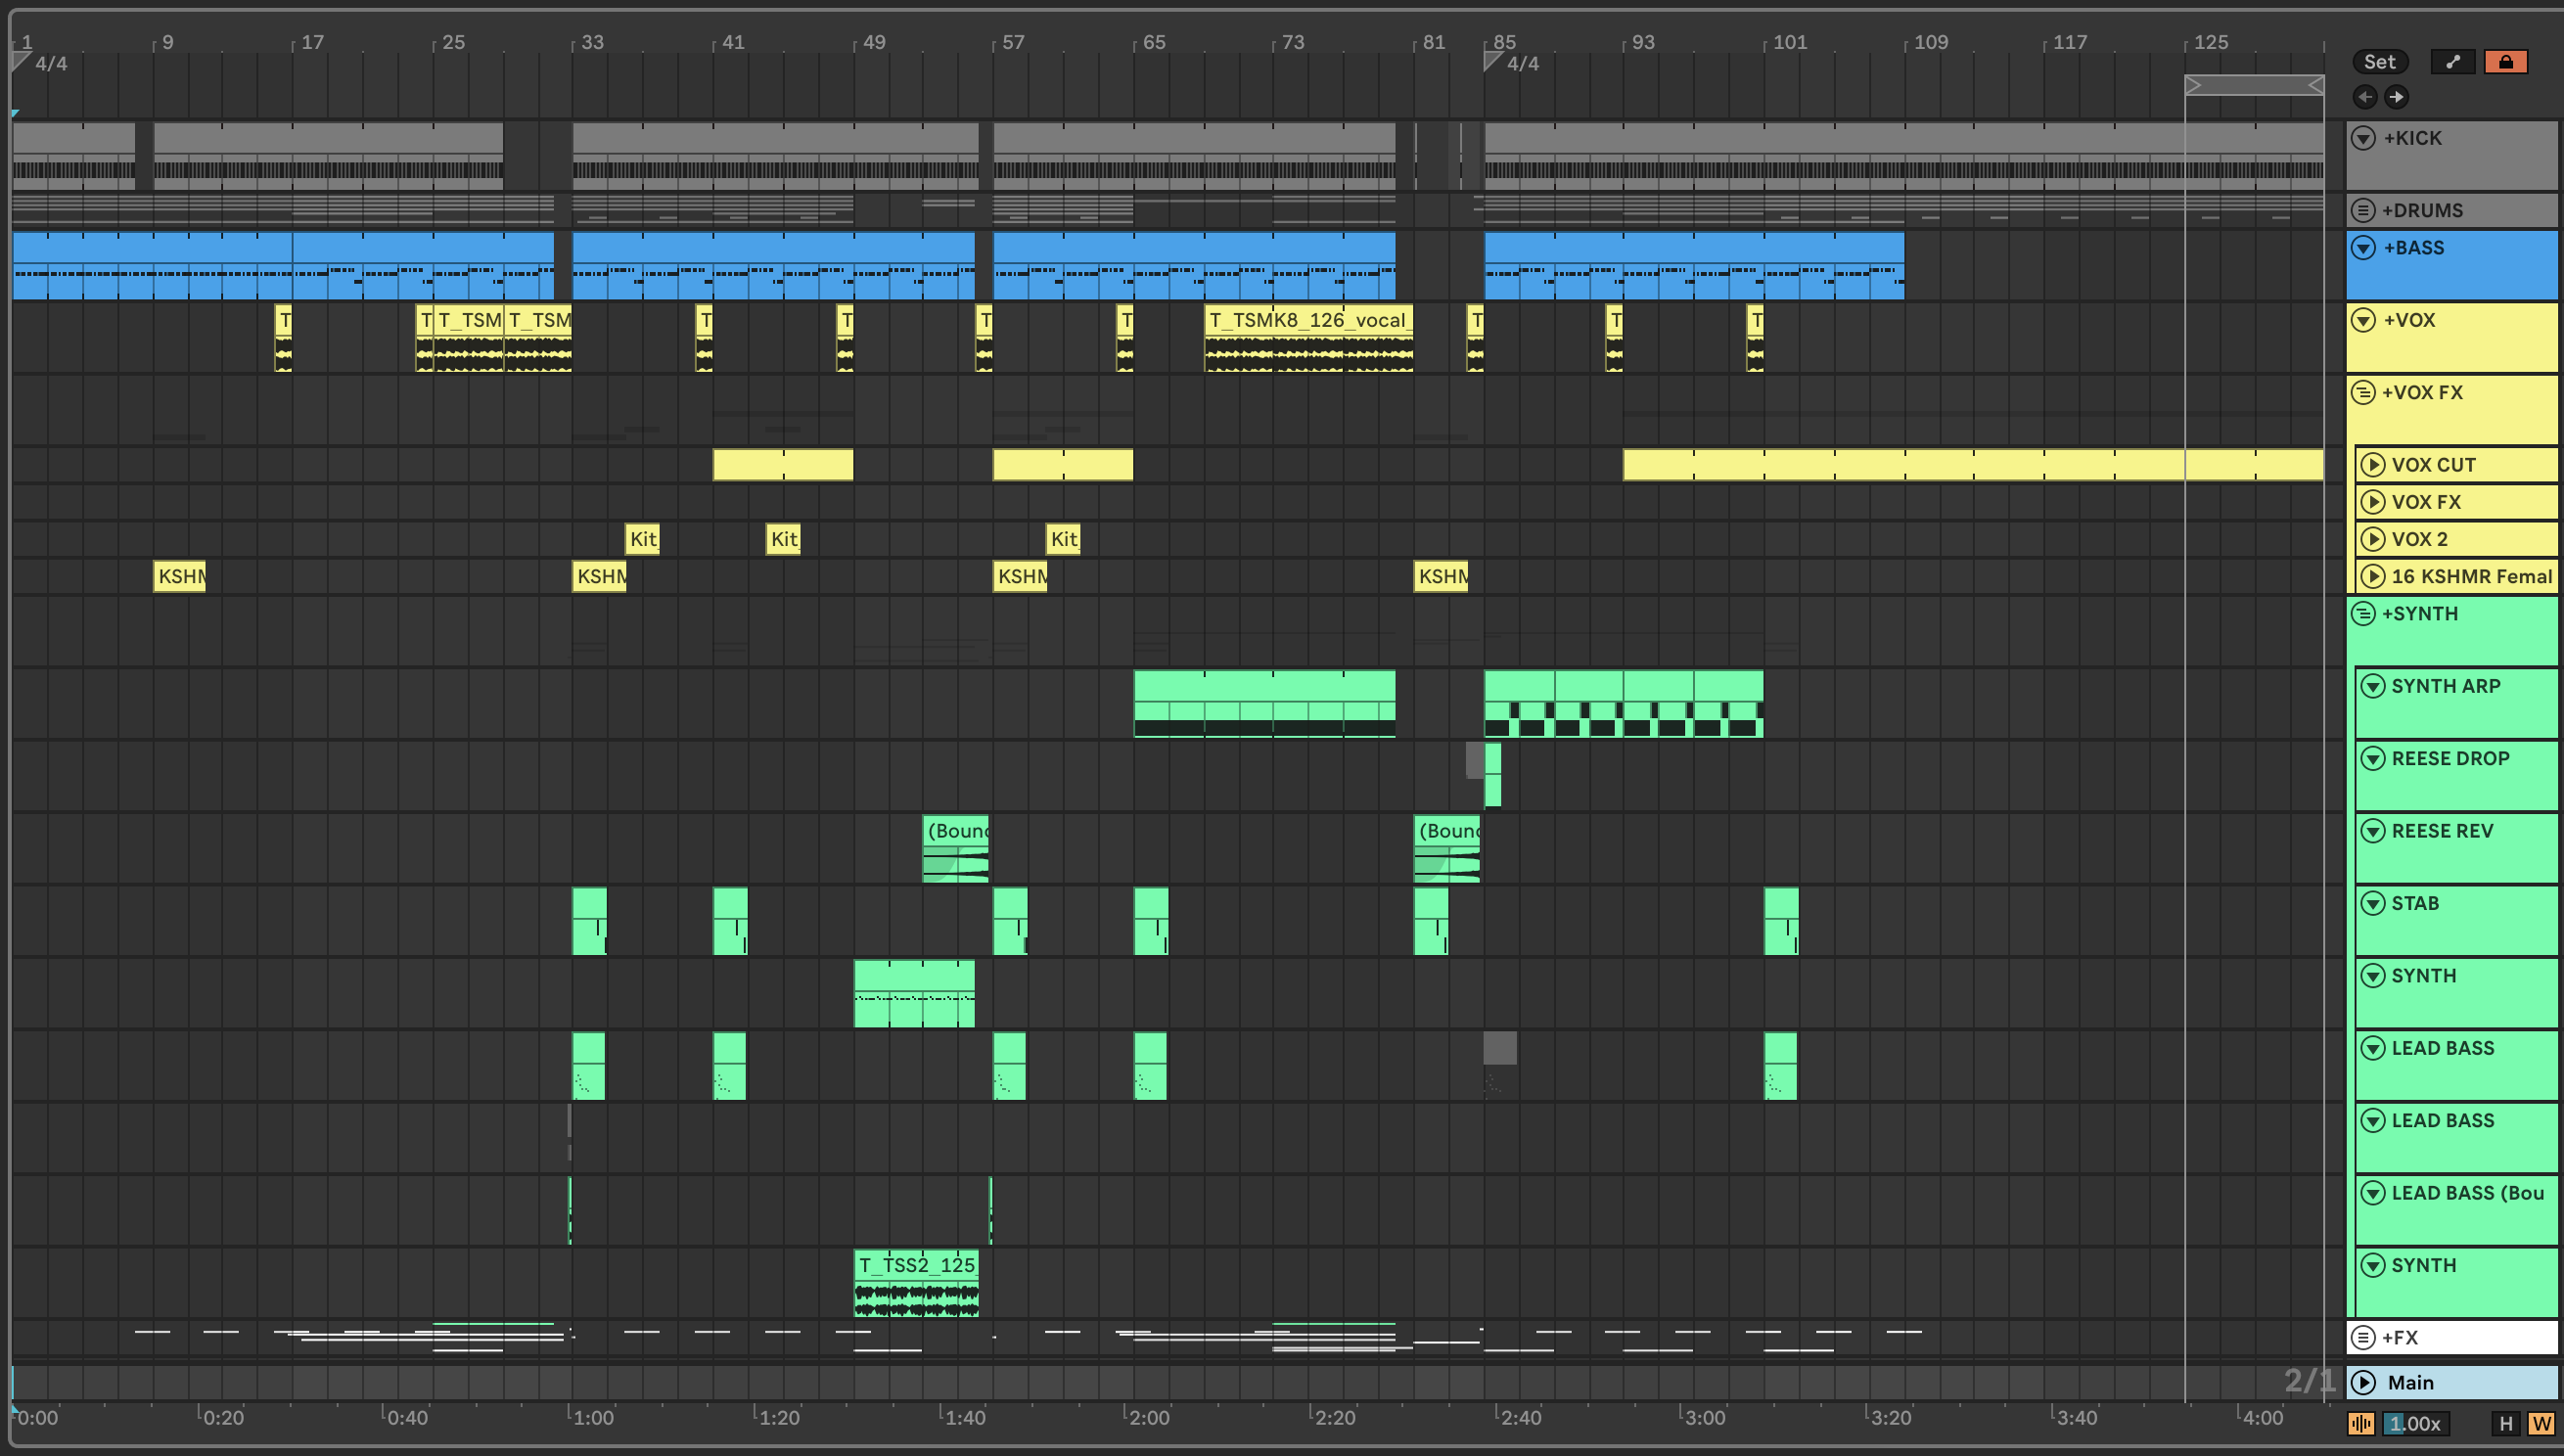Viewport: 2564px width, 1456px height.
Task: Collapse the +BASS track fold arrow
Action: pyautogui.click(x=2363, y=248)
